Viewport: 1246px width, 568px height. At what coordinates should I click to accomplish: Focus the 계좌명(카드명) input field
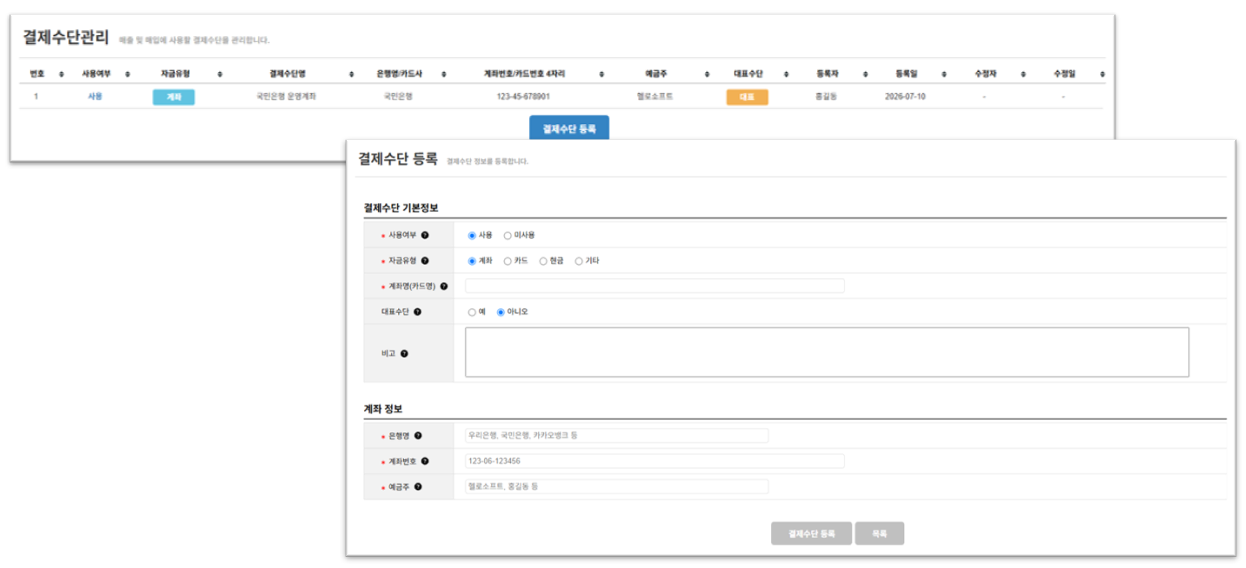[x=655, y=286]
